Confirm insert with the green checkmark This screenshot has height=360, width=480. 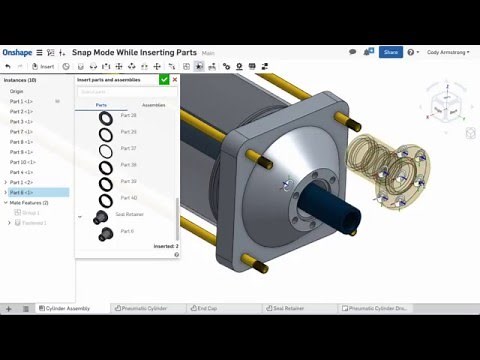pos(164,80)
